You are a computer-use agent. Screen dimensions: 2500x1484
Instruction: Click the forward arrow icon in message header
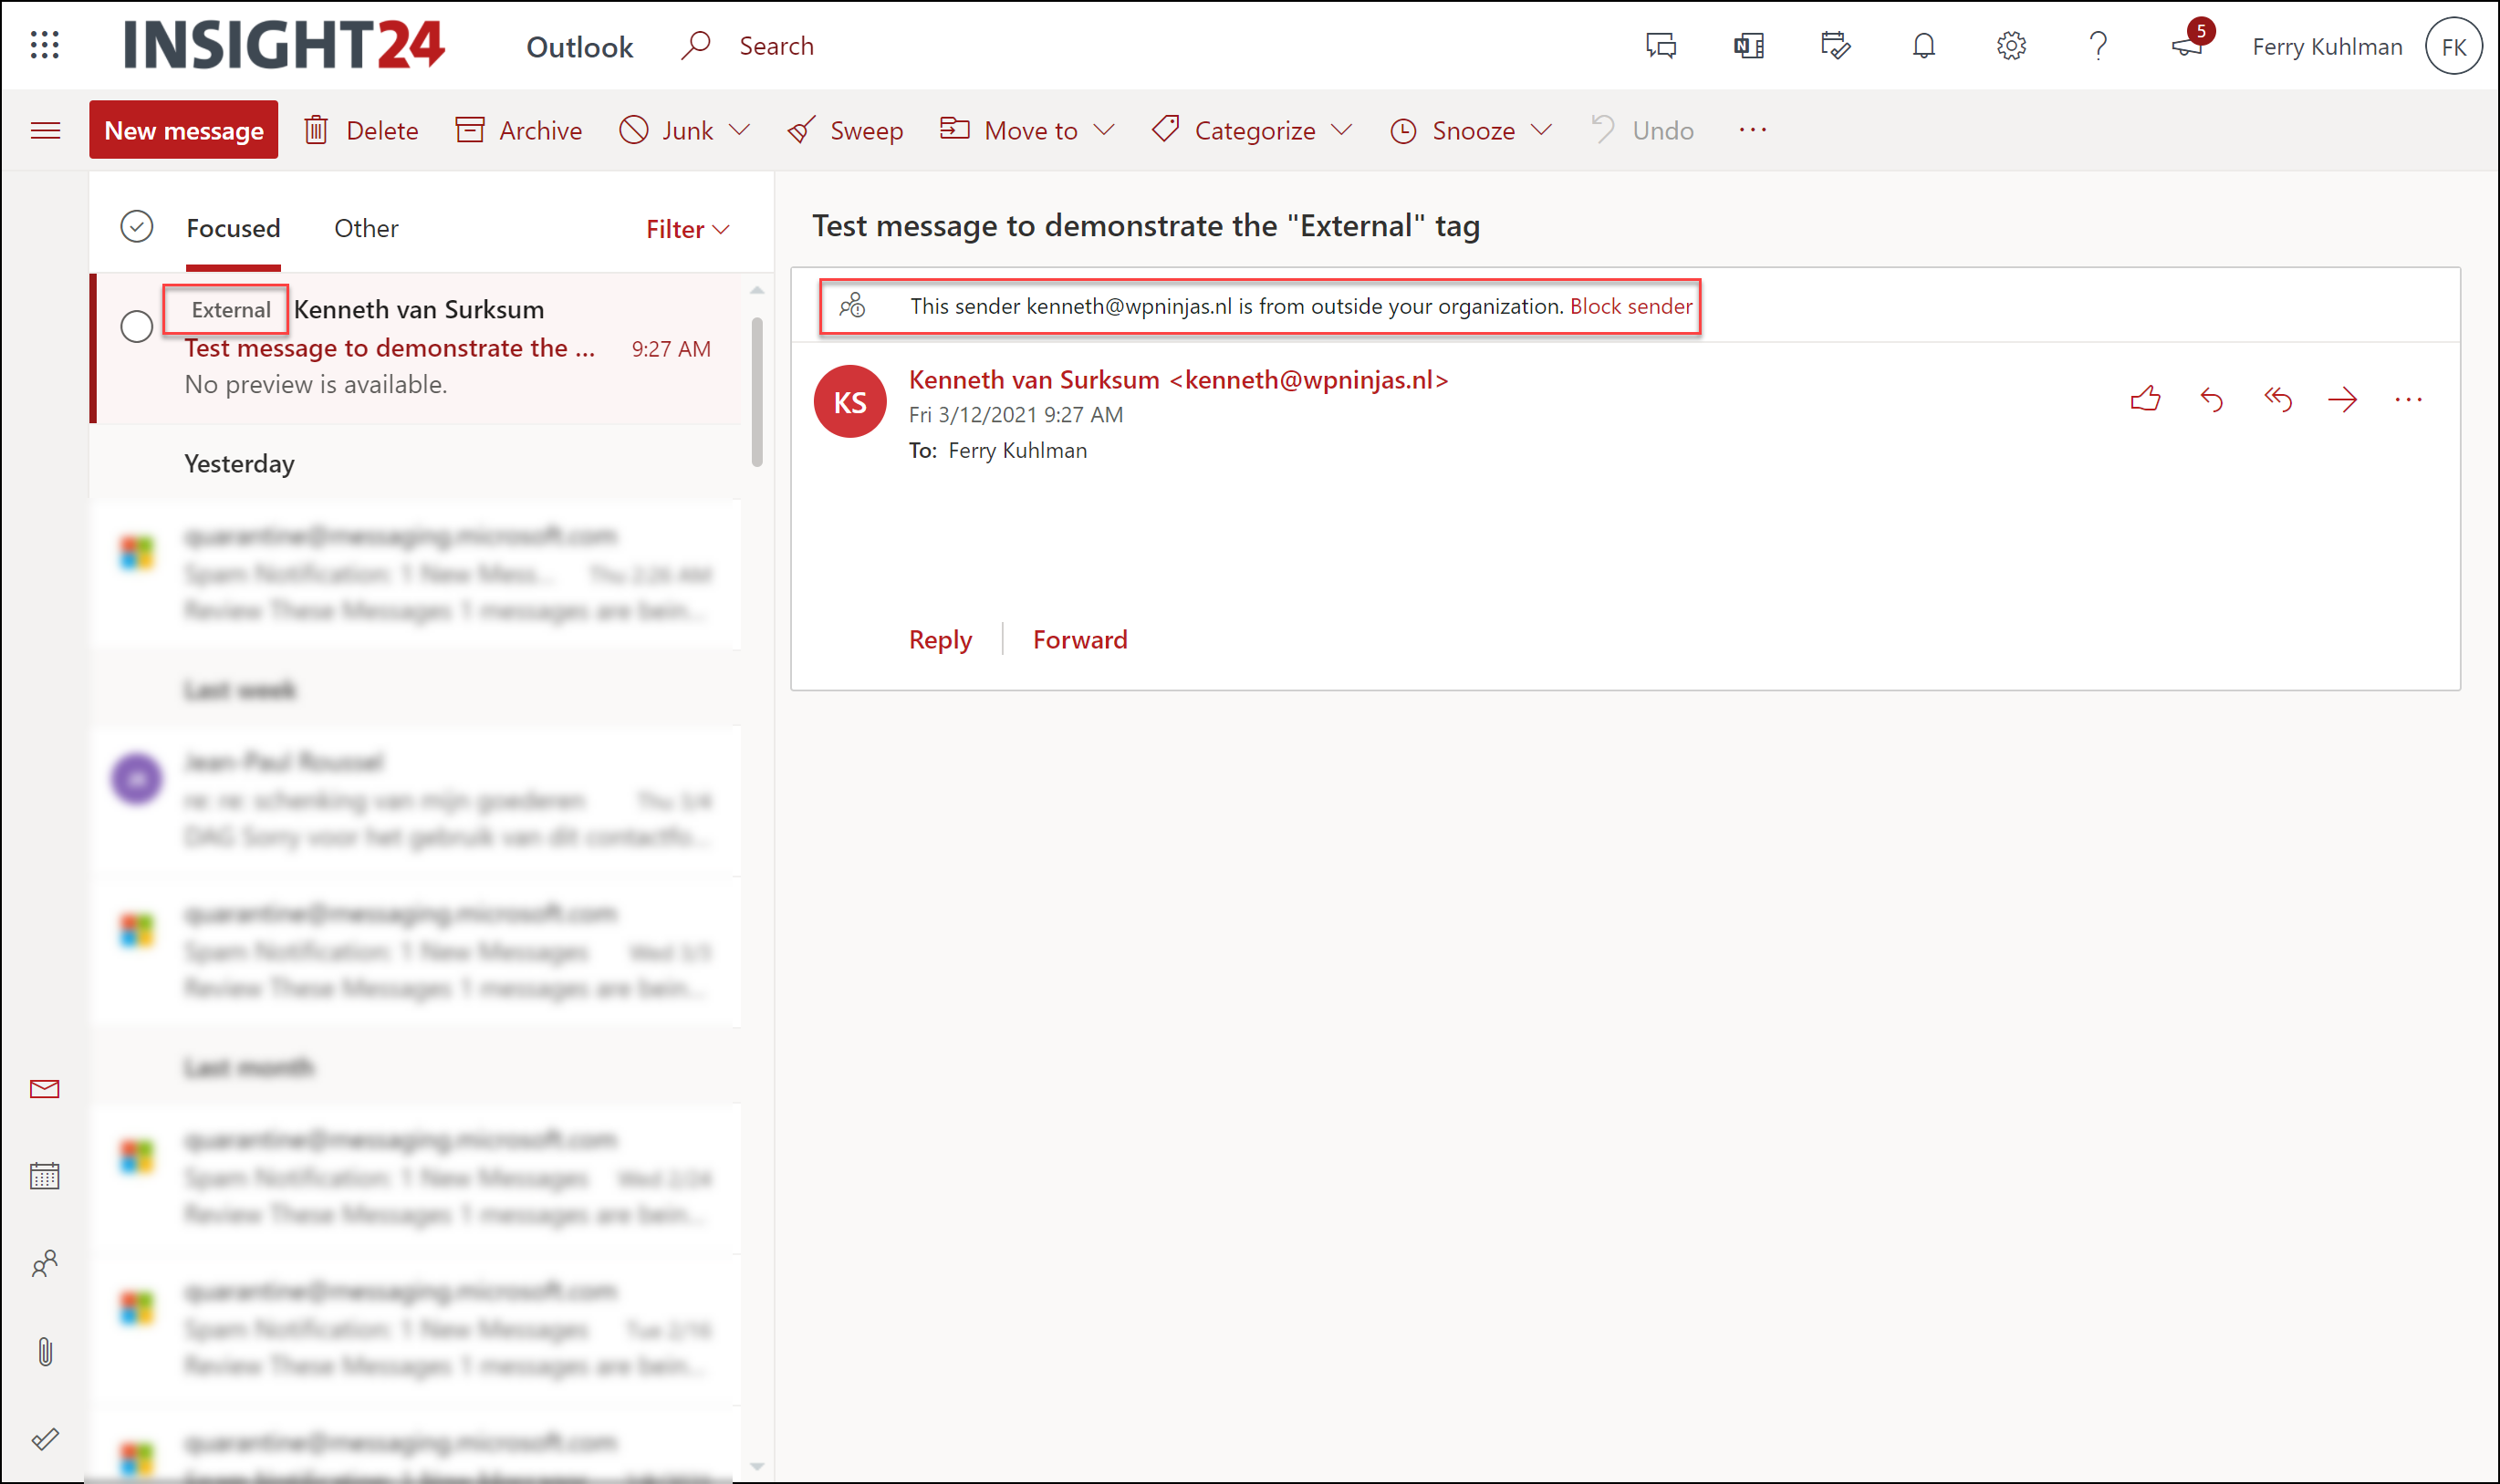point(2342,400)
